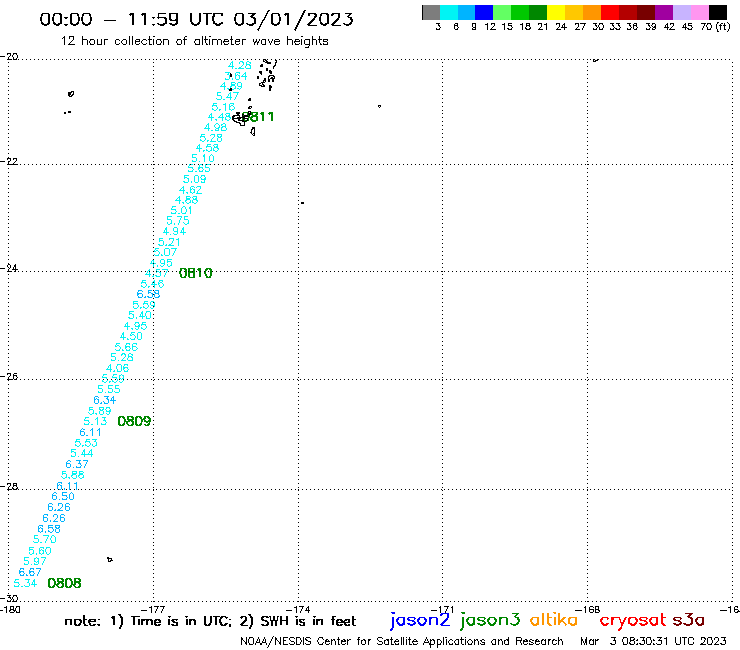Click the -171 longitude axis label
Screen dimensions: 740x650
[443, 610]
